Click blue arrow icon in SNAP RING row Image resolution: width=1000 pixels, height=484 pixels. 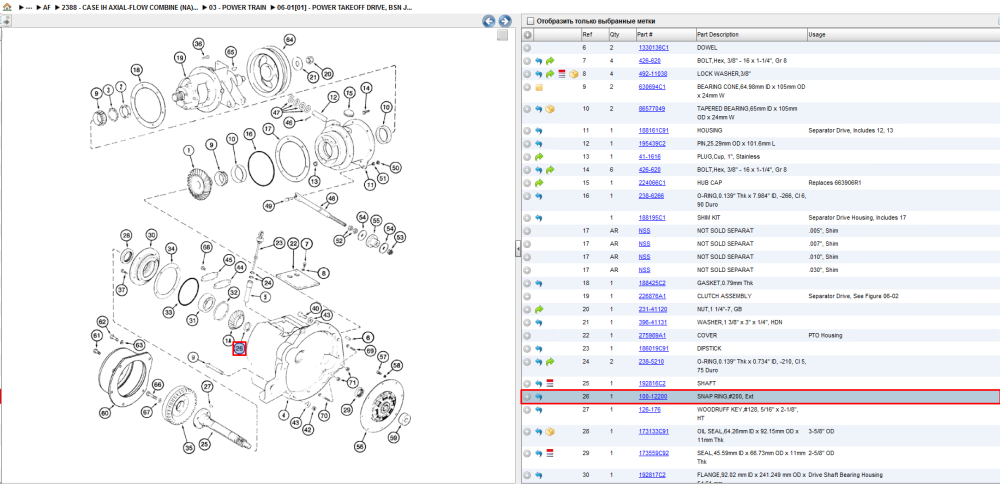click(x=538, y=397)
